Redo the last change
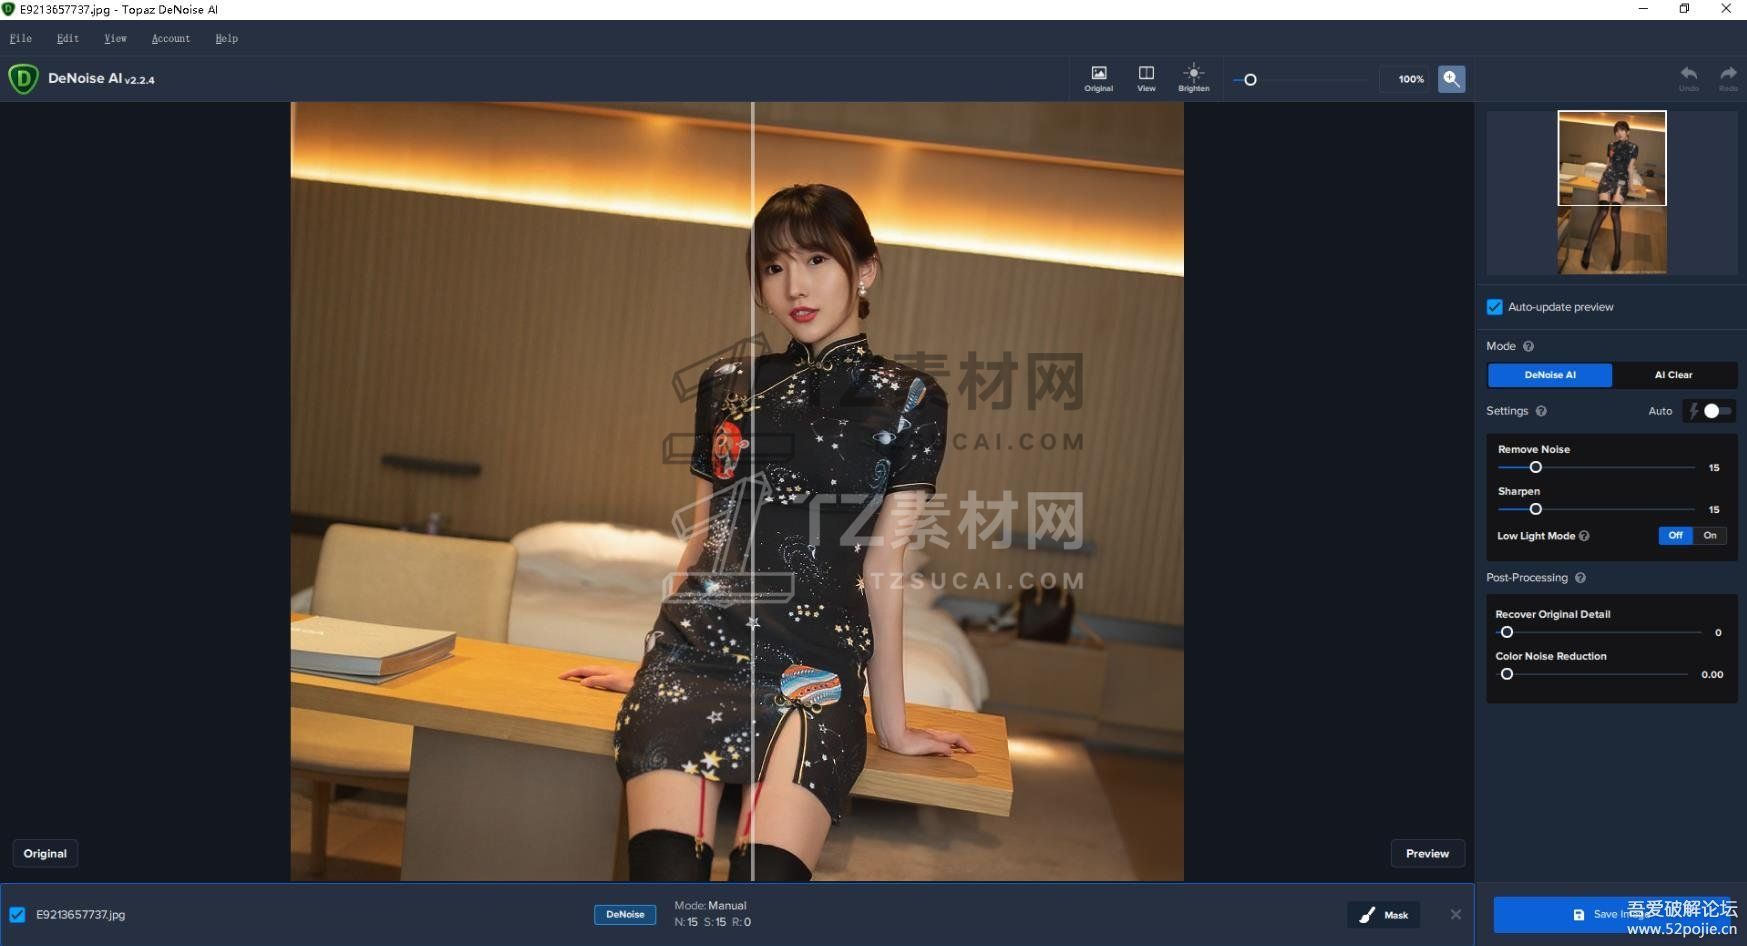Image resolution: width=1747 pixels, height=946 pixels. pos(1728,78)
